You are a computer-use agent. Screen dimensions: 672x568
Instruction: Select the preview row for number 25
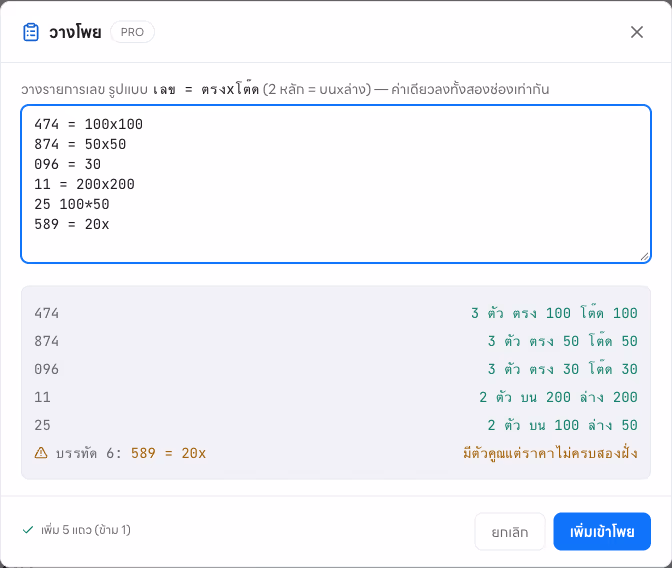(336, 425)
